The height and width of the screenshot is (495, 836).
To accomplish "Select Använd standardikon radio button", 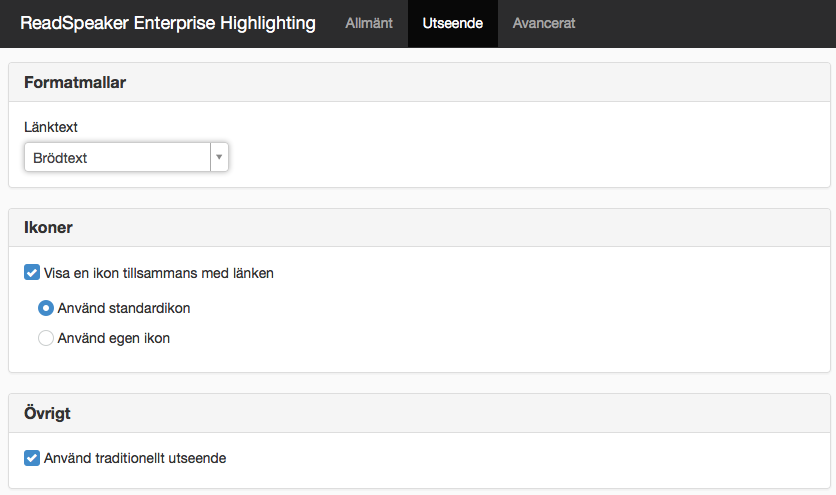I will 46,308.
